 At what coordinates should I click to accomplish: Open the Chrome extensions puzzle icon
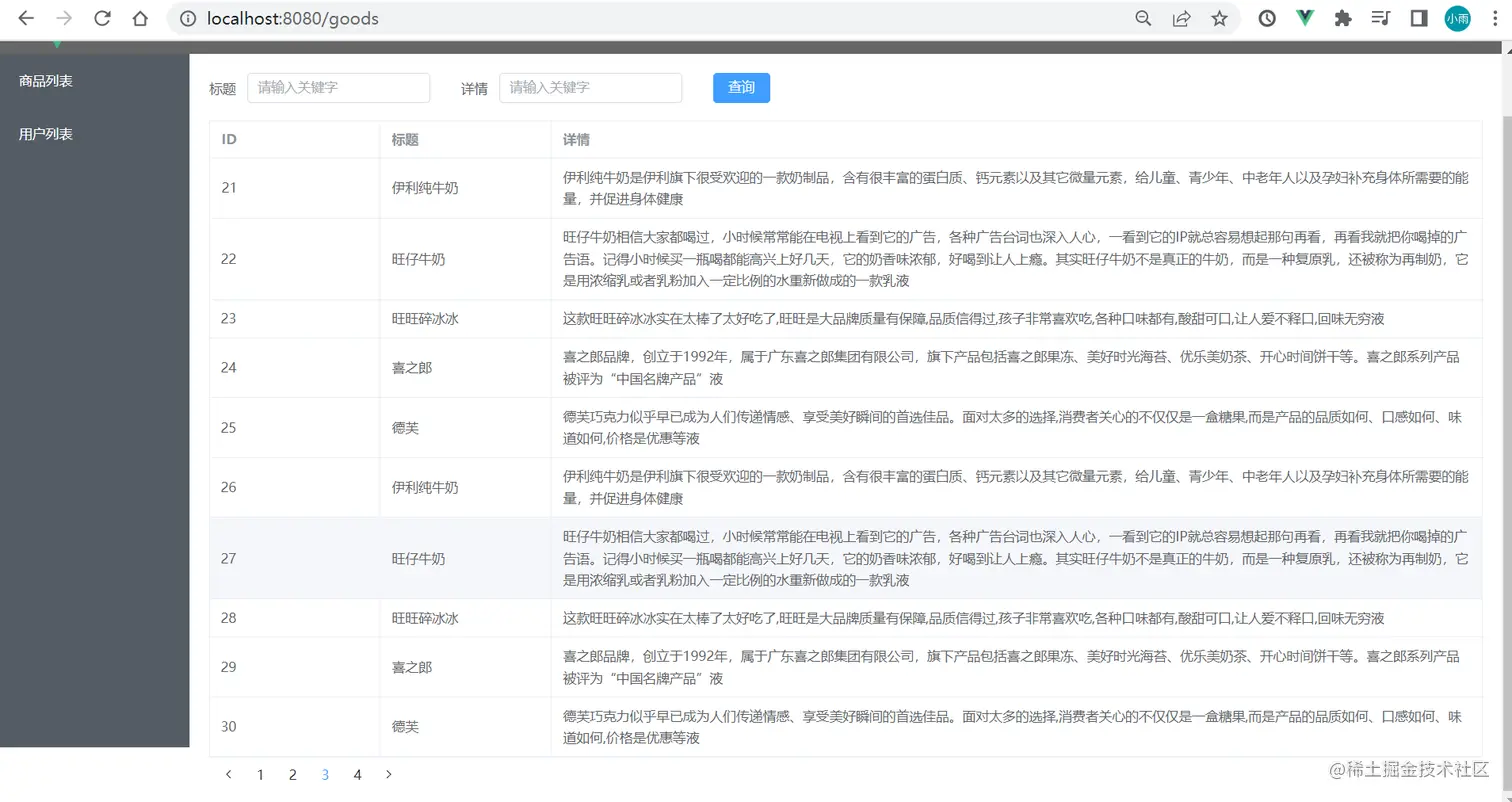pos(1342,18)
